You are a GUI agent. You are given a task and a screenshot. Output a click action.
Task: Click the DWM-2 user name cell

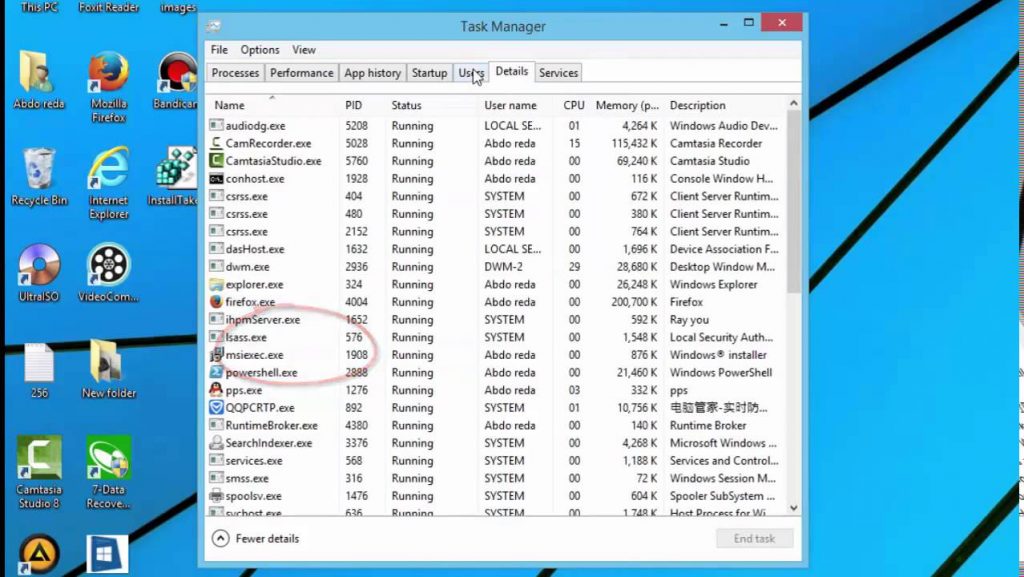coord(504,266)
